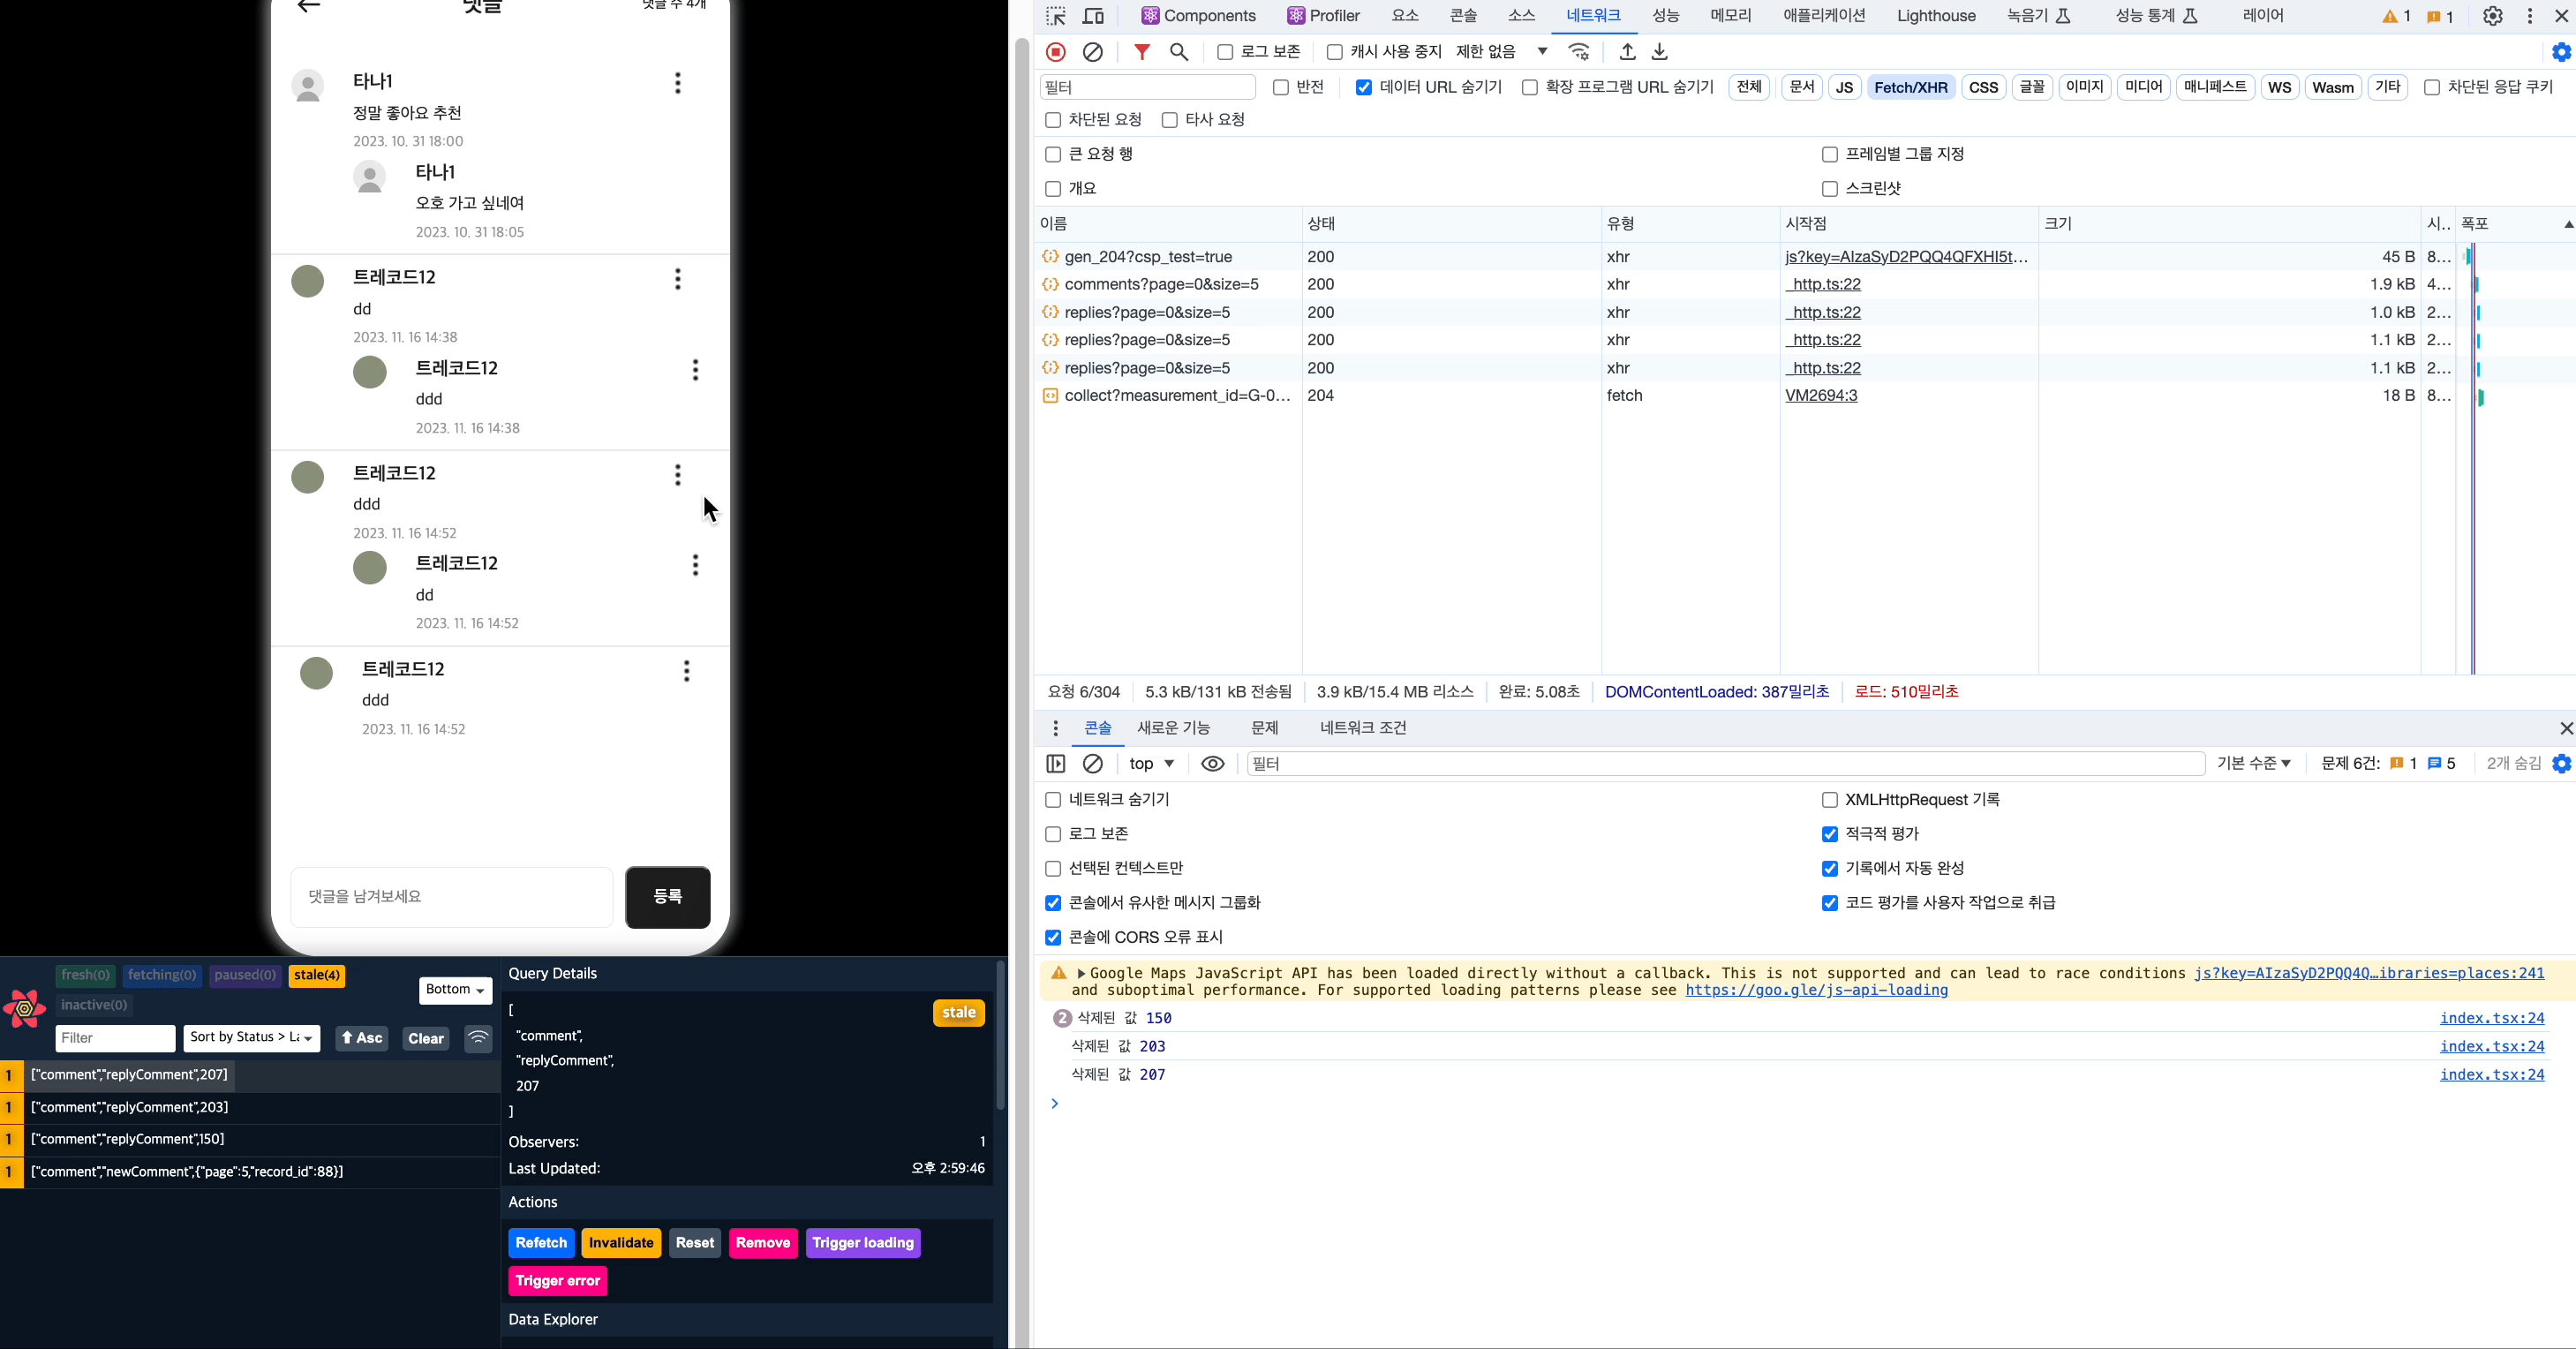Click the 댓글을 남겨보세요 comment input field

point(451,897)
